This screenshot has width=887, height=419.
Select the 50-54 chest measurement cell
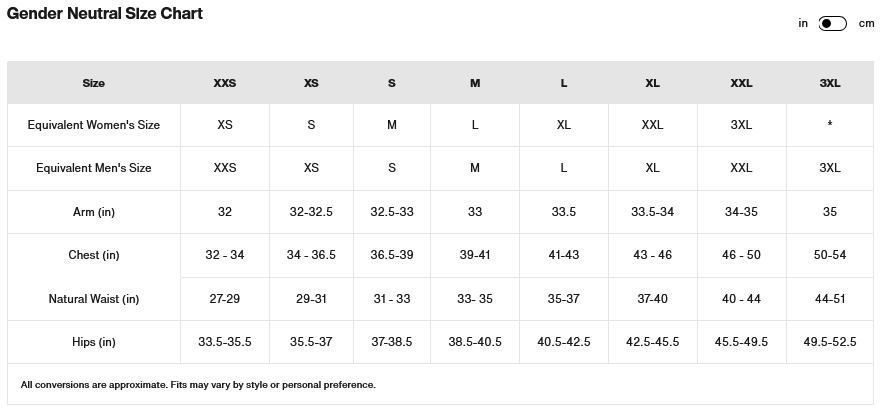830,255
